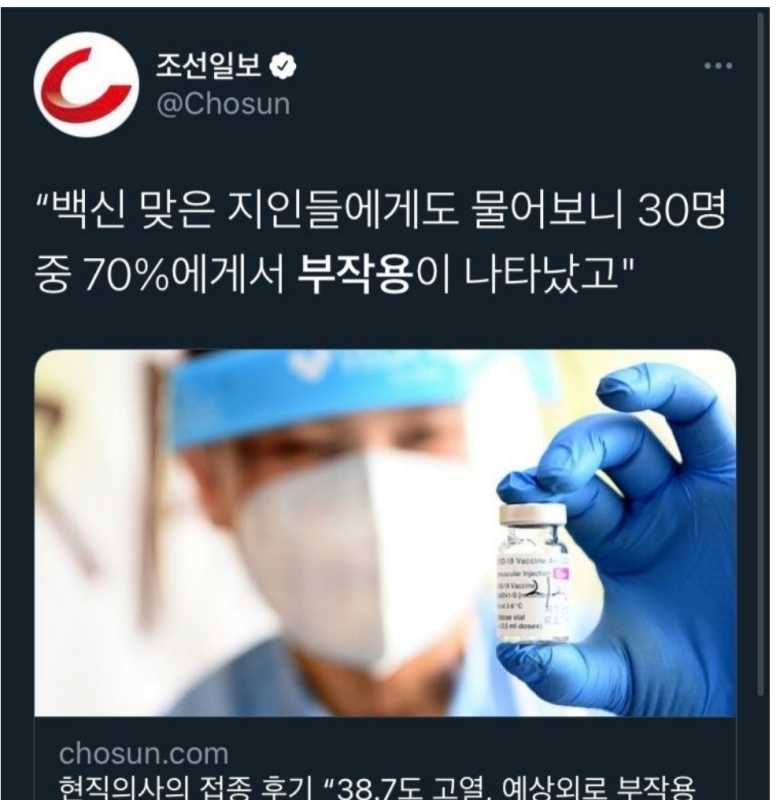Open the chosun.com domain link
This screenshot has height=800, width=780.
[x=143, y=754]
